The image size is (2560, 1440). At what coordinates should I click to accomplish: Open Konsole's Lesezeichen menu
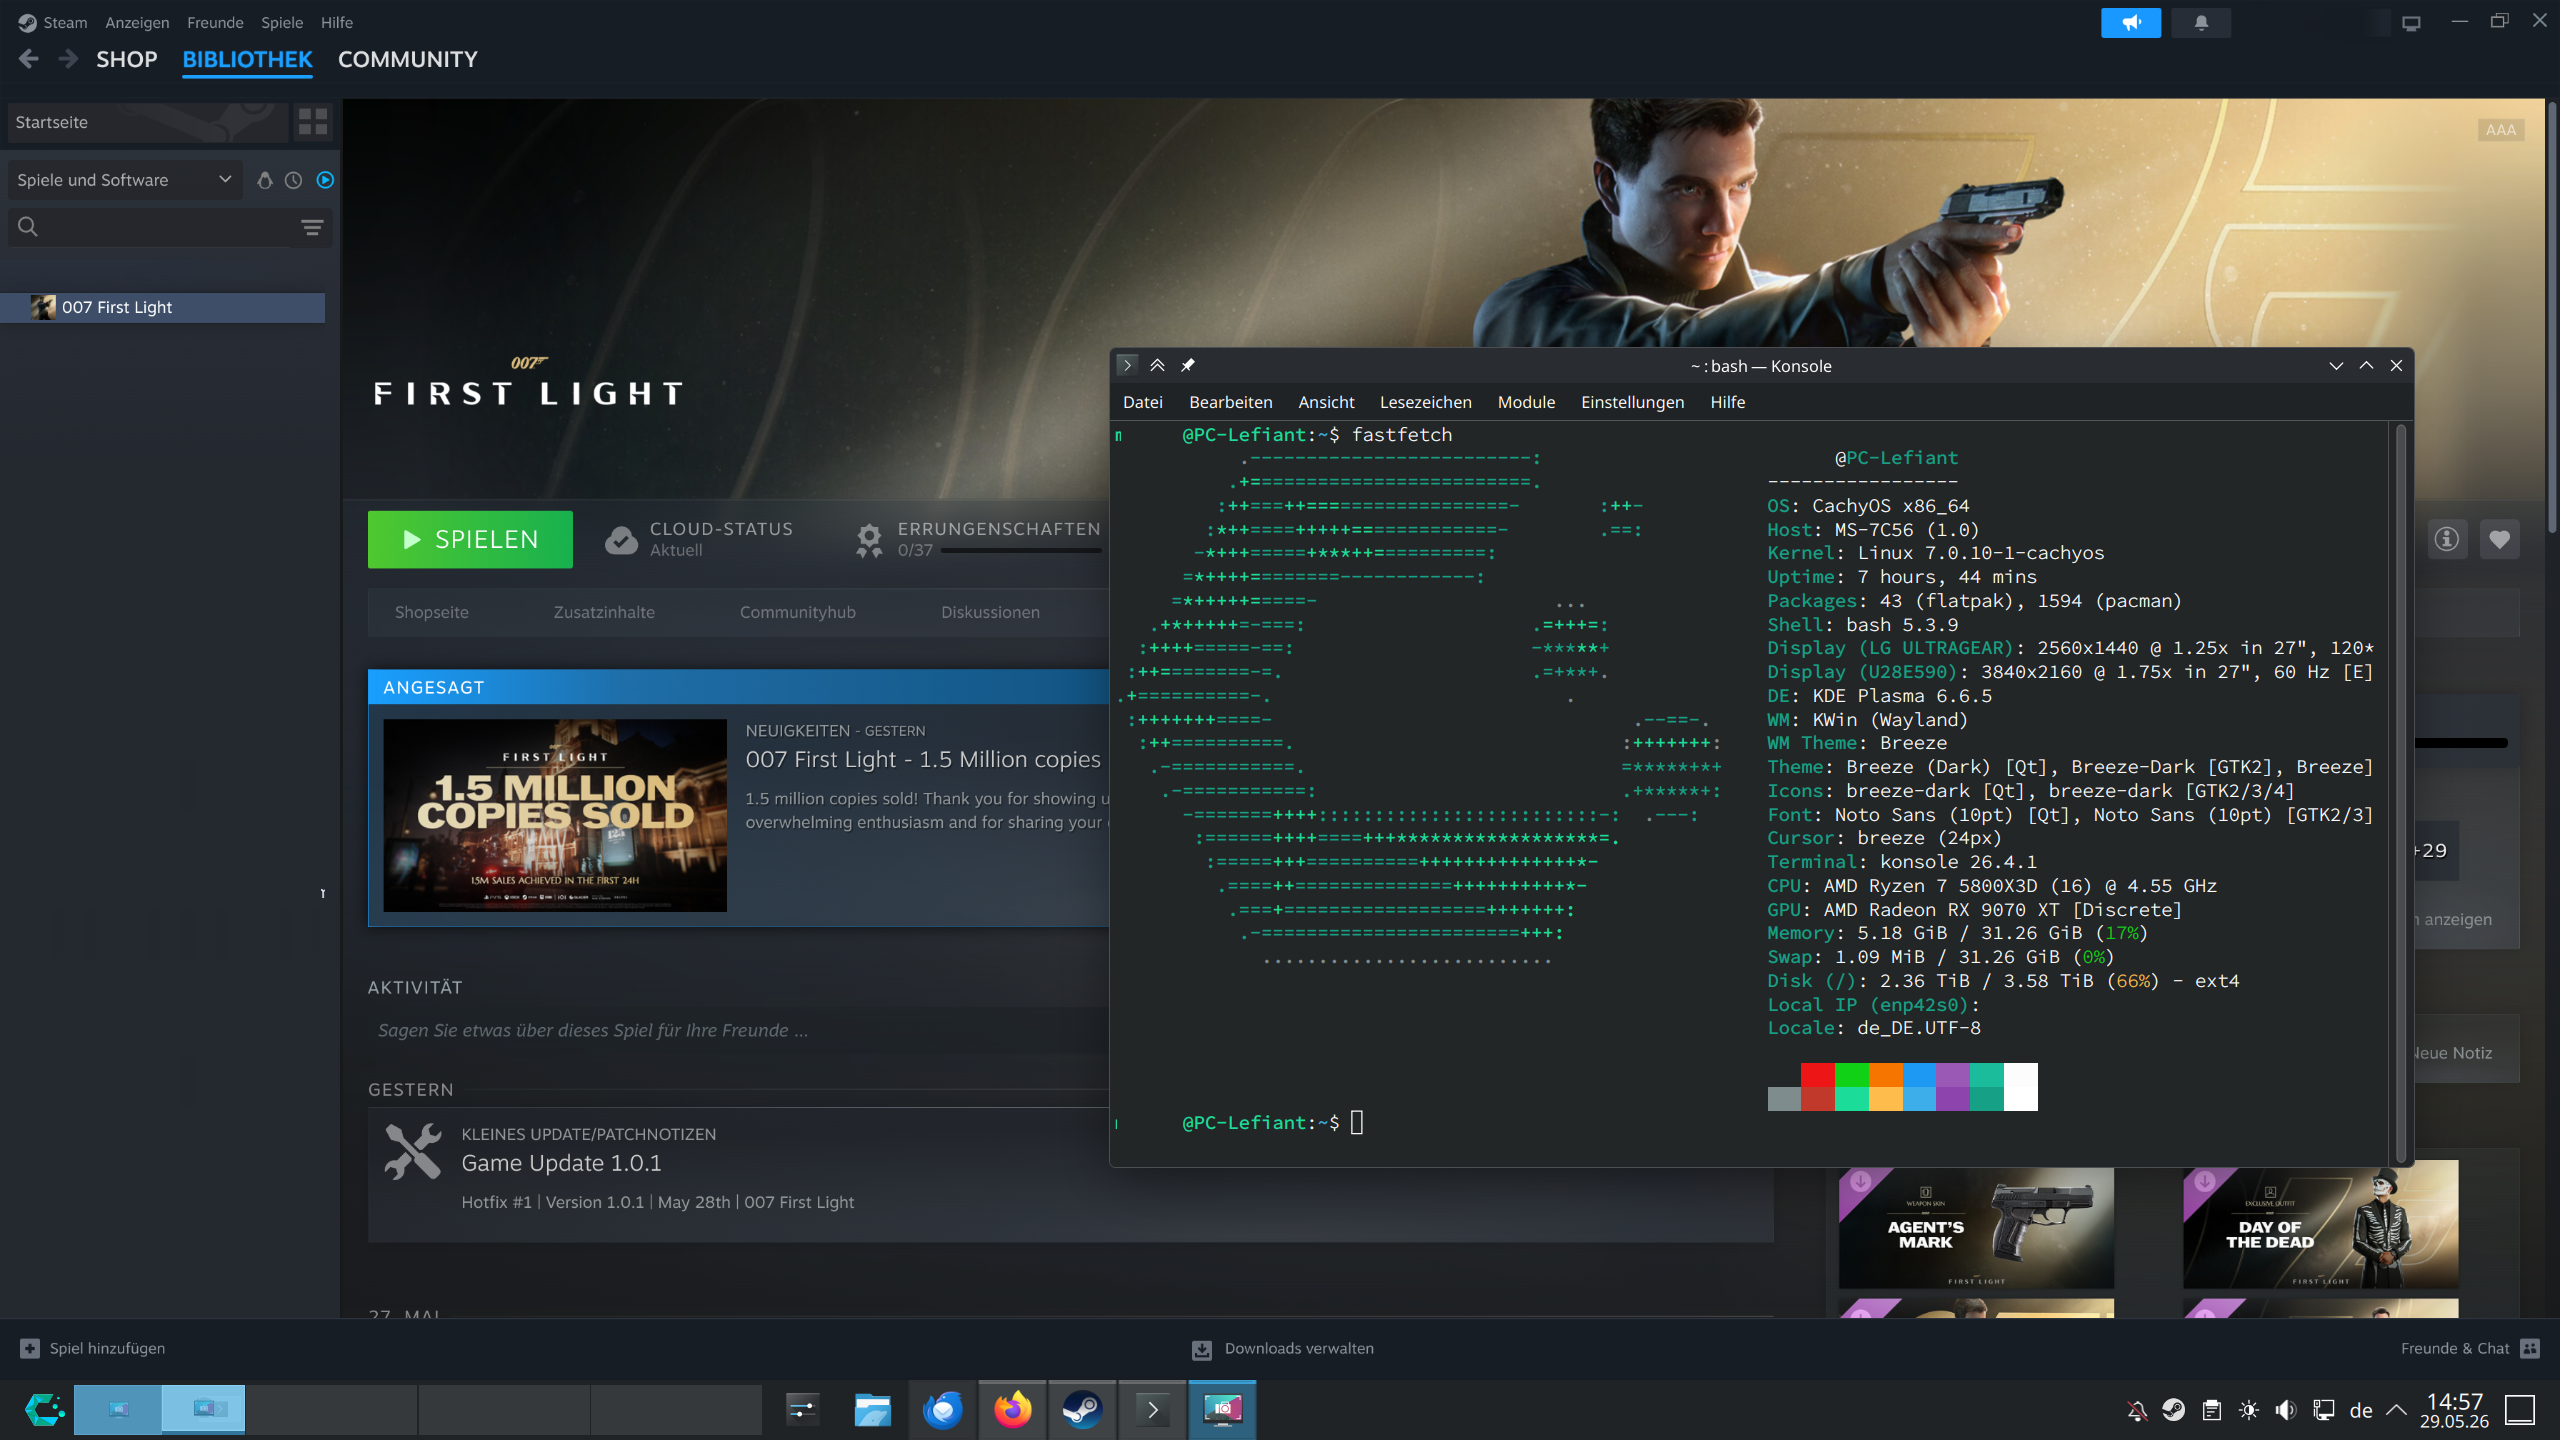pos(1425,402)
